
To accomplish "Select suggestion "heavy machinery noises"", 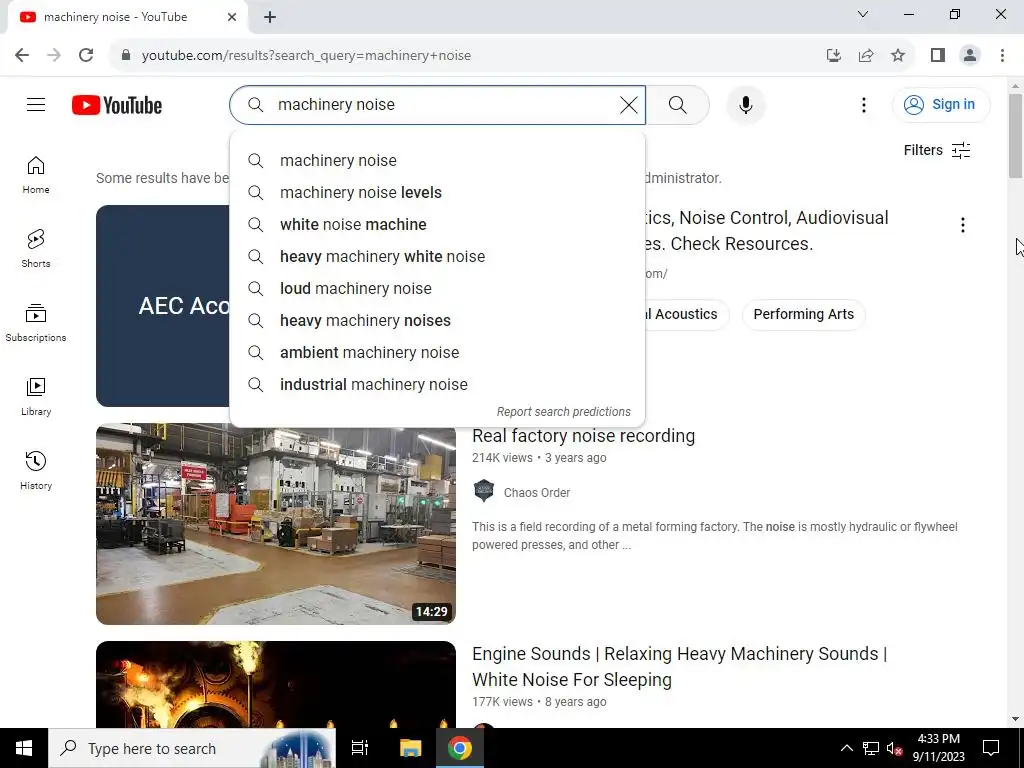I will 437,321.
